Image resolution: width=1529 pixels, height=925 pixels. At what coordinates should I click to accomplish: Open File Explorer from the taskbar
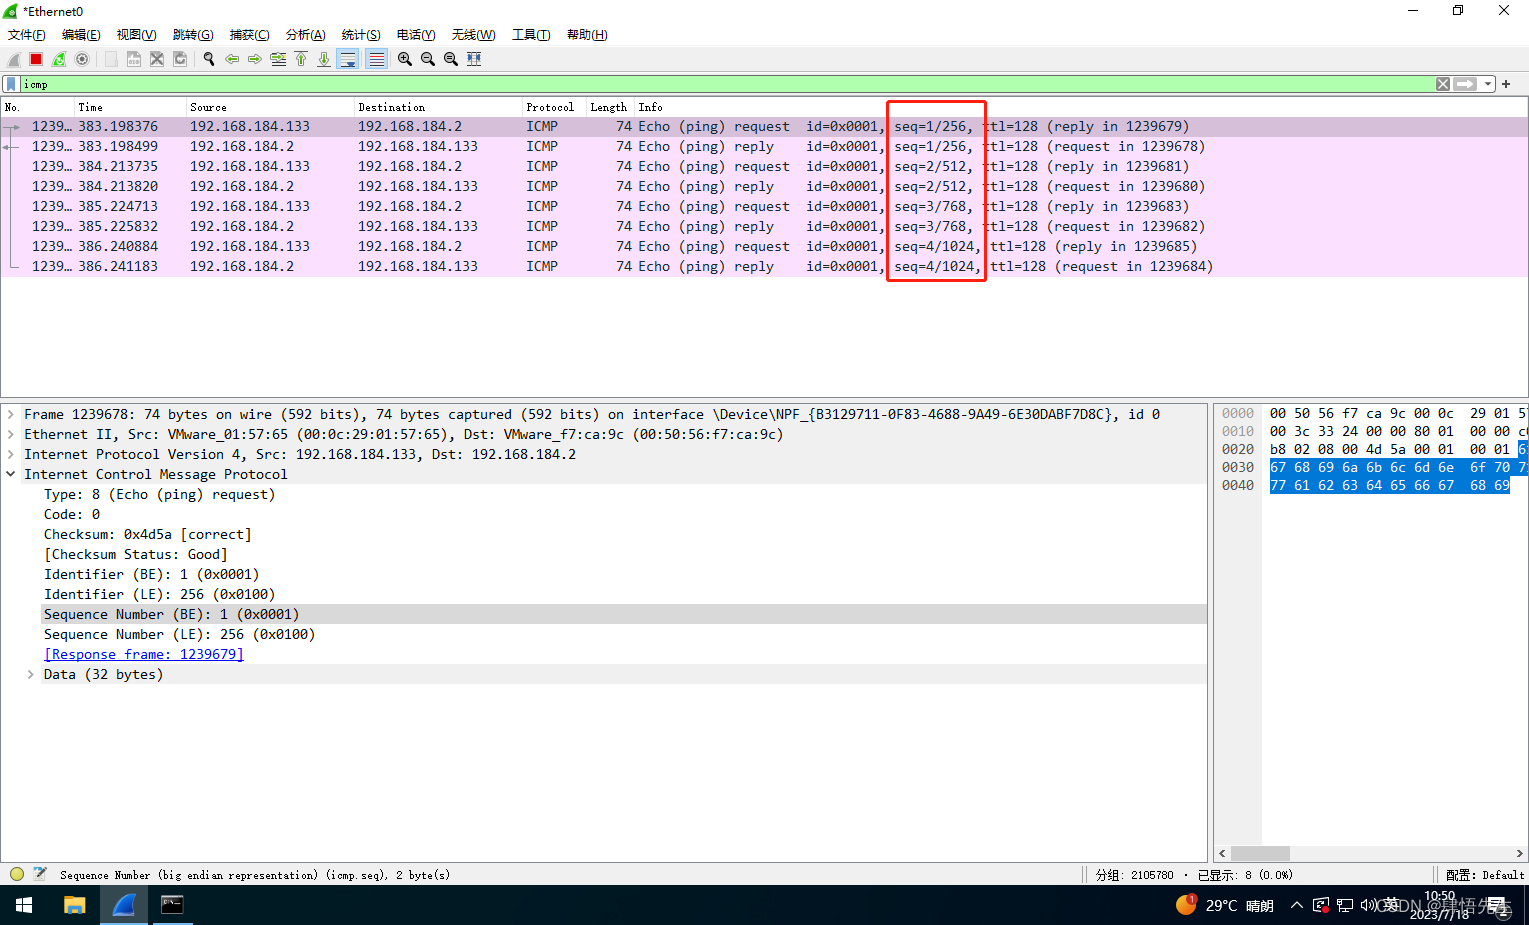pyautogui.click(x=74, y=905)
